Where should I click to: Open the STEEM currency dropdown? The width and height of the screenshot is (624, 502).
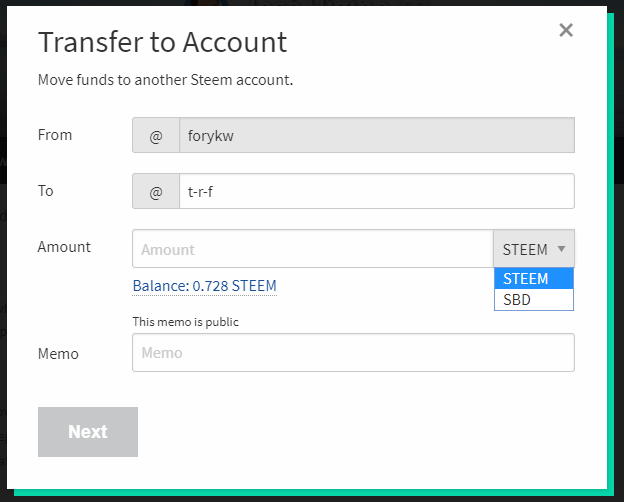pyautogui.click(x=533, y=249)
